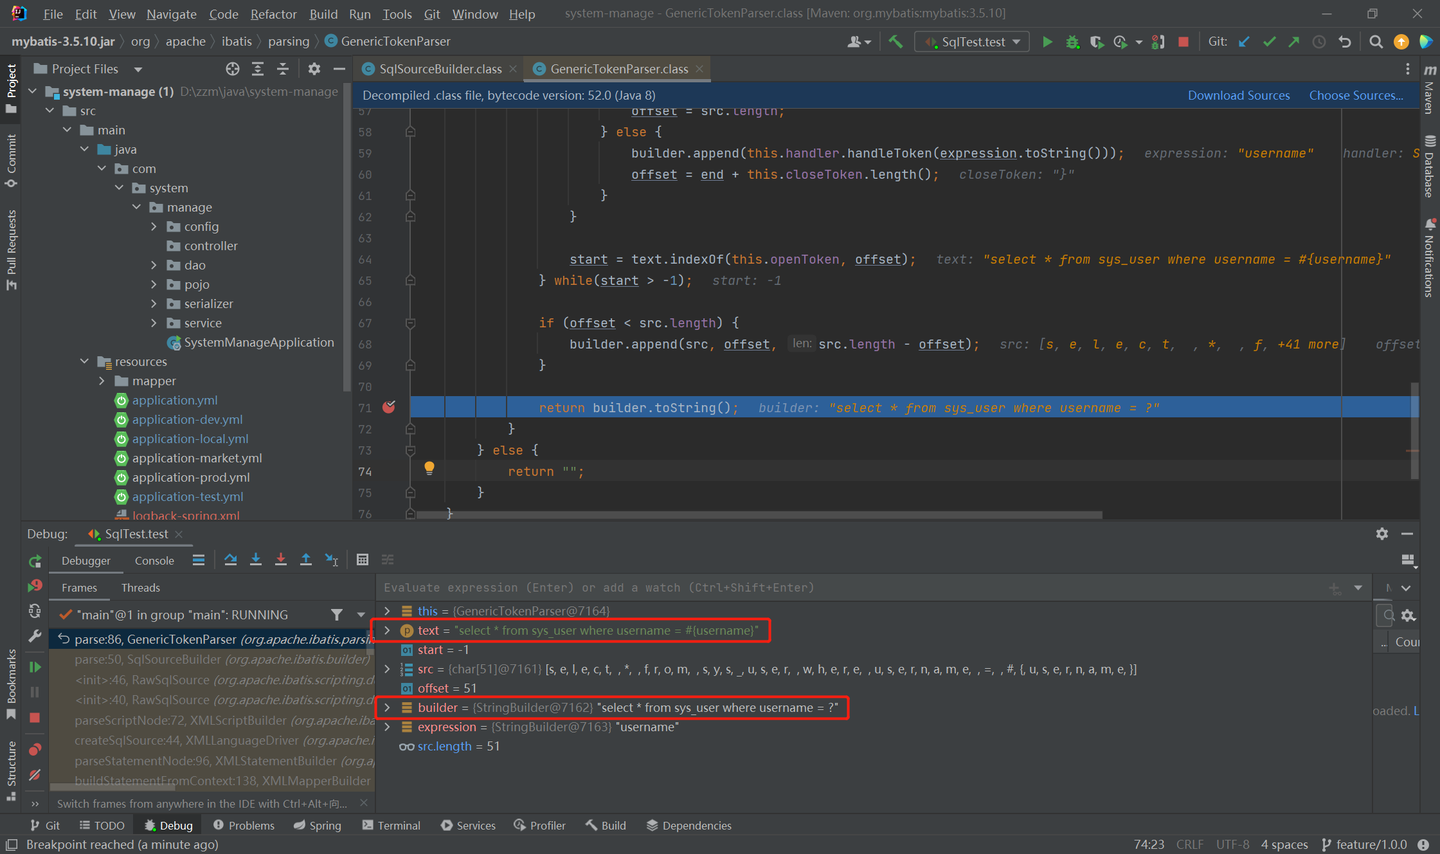This screenshot has width=1440, height=854.
Task: Click the Git Update Project arrow icon
Action: coord(1244,42)
